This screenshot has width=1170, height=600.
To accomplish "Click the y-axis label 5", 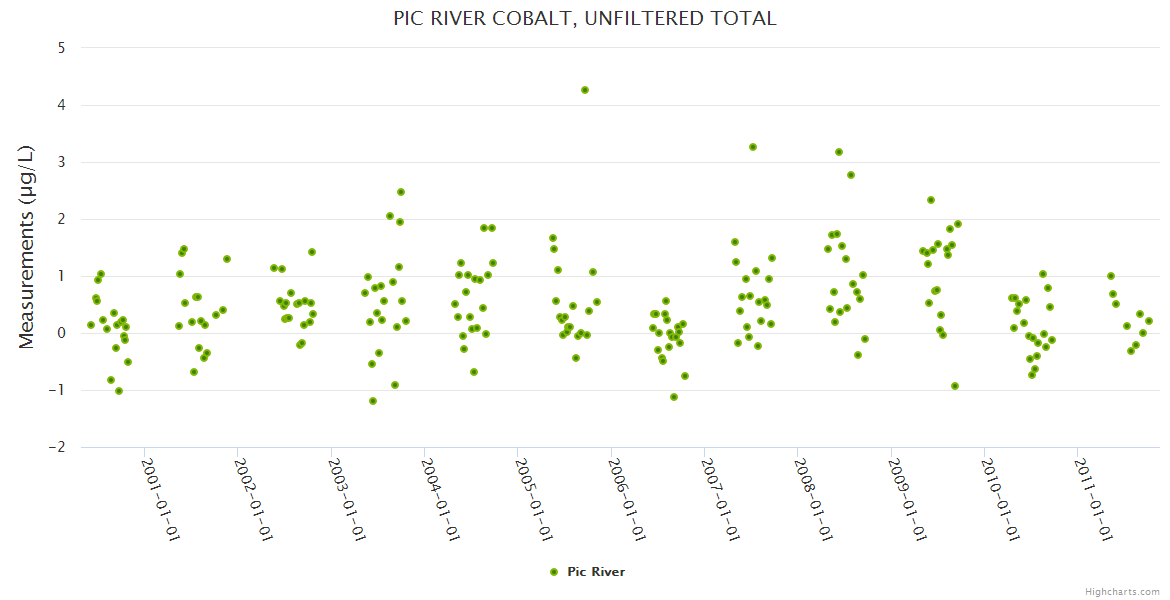I will tap(62, 47).
